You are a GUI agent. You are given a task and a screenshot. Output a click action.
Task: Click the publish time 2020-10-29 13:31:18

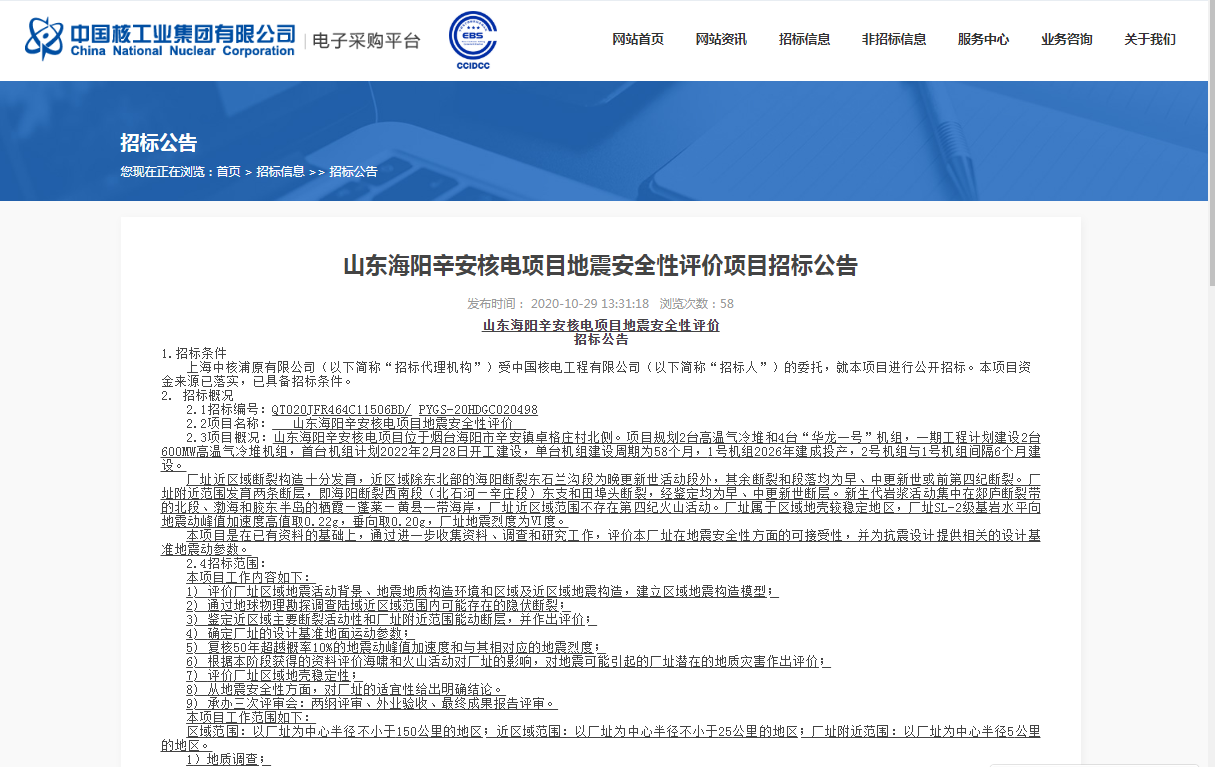pos(589,304)
